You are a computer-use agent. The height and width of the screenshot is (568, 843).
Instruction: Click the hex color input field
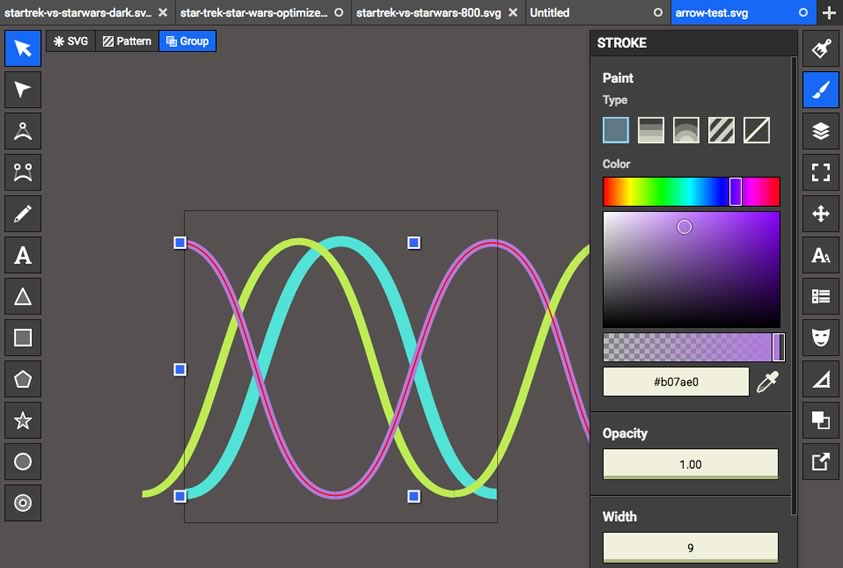676,382
